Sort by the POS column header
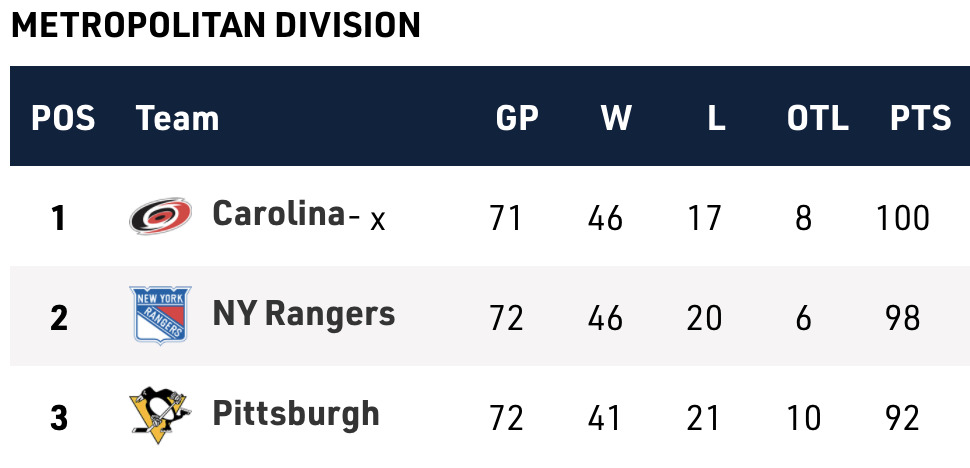 (63, 119)
